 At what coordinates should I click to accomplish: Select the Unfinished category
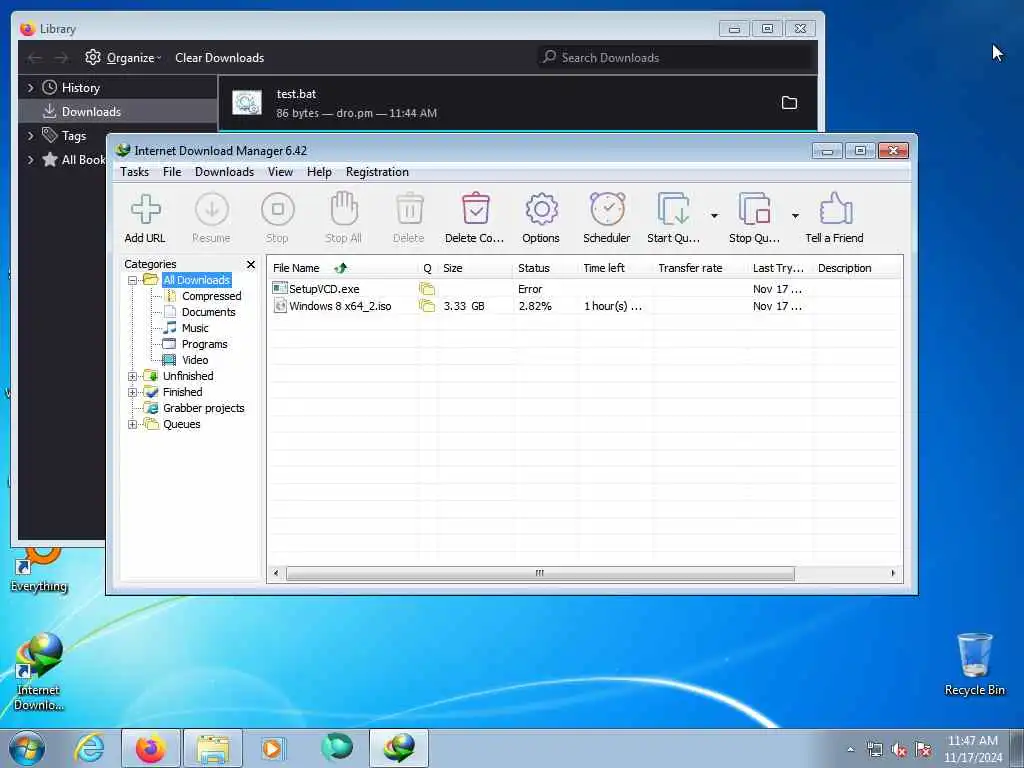[x=188, y=376]
